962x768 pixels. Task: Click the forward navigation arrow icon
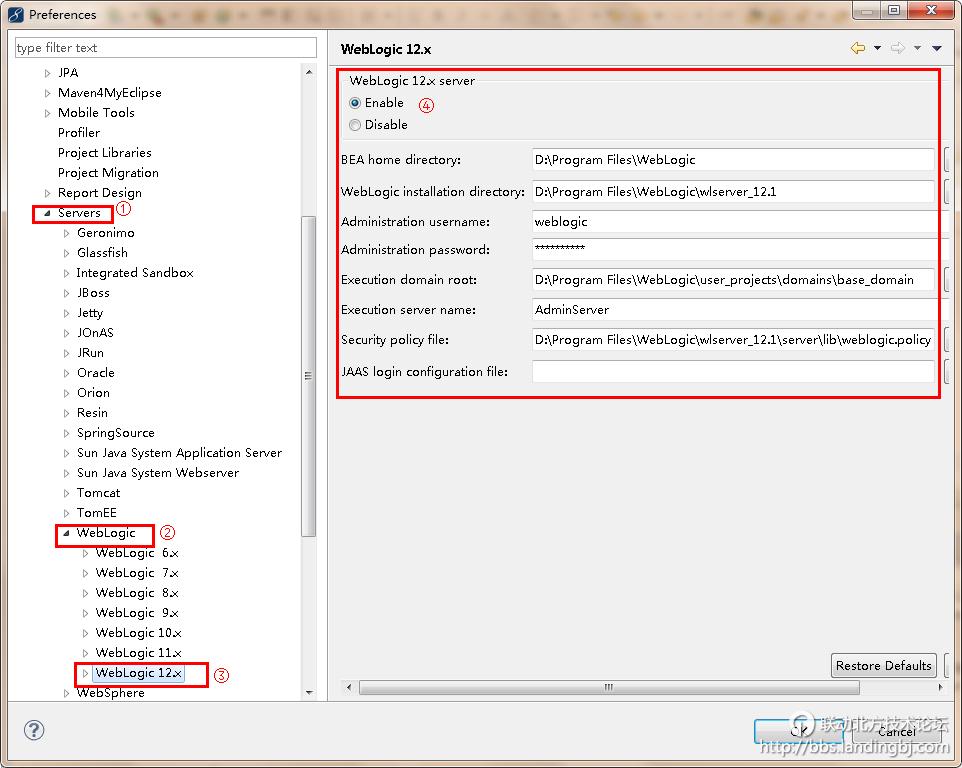(897, 48)
